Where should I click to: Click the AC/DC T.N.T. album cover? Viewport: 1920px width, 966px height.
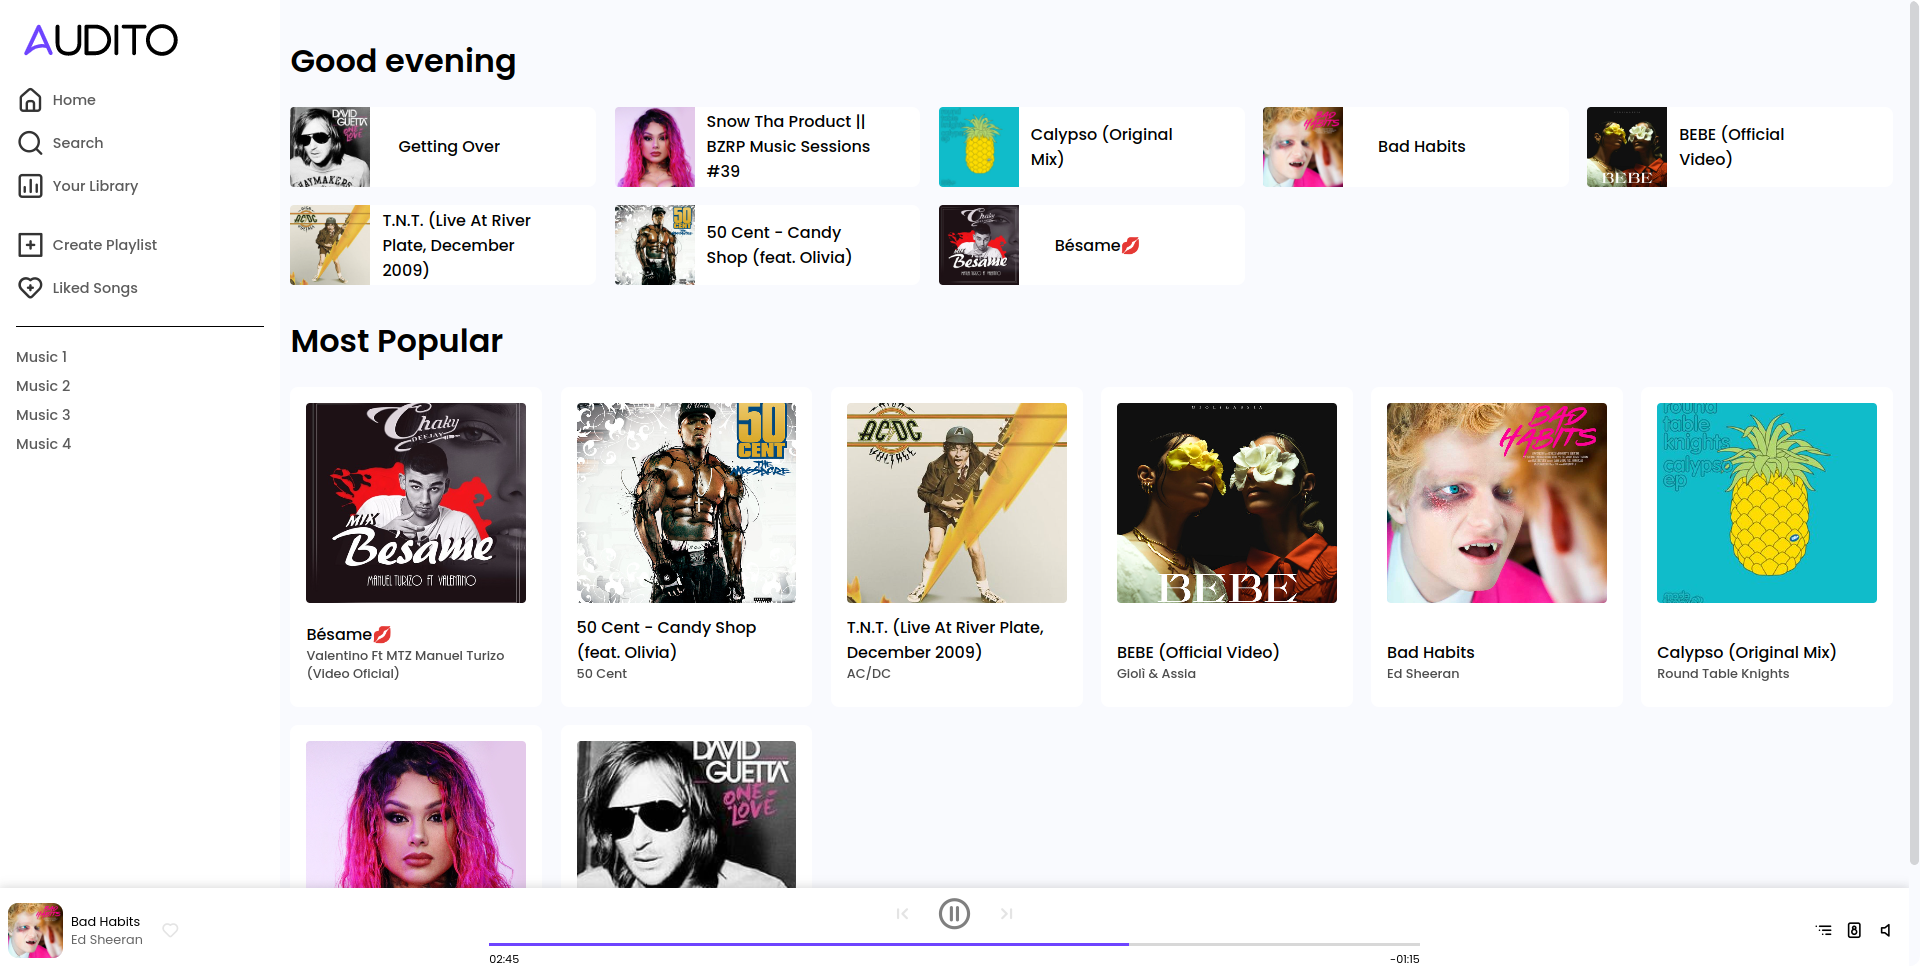956,503
